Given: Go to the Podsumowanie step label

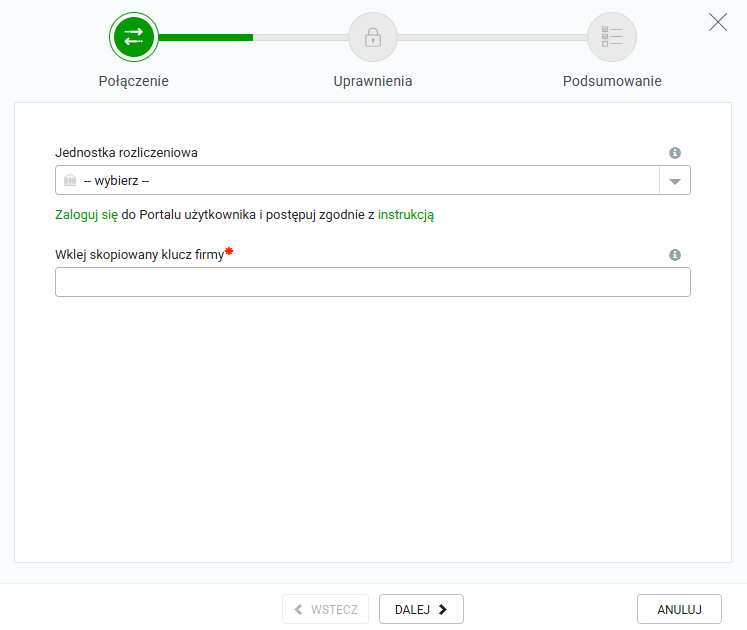Looking at the screenshot, I should tap(612, 82).
